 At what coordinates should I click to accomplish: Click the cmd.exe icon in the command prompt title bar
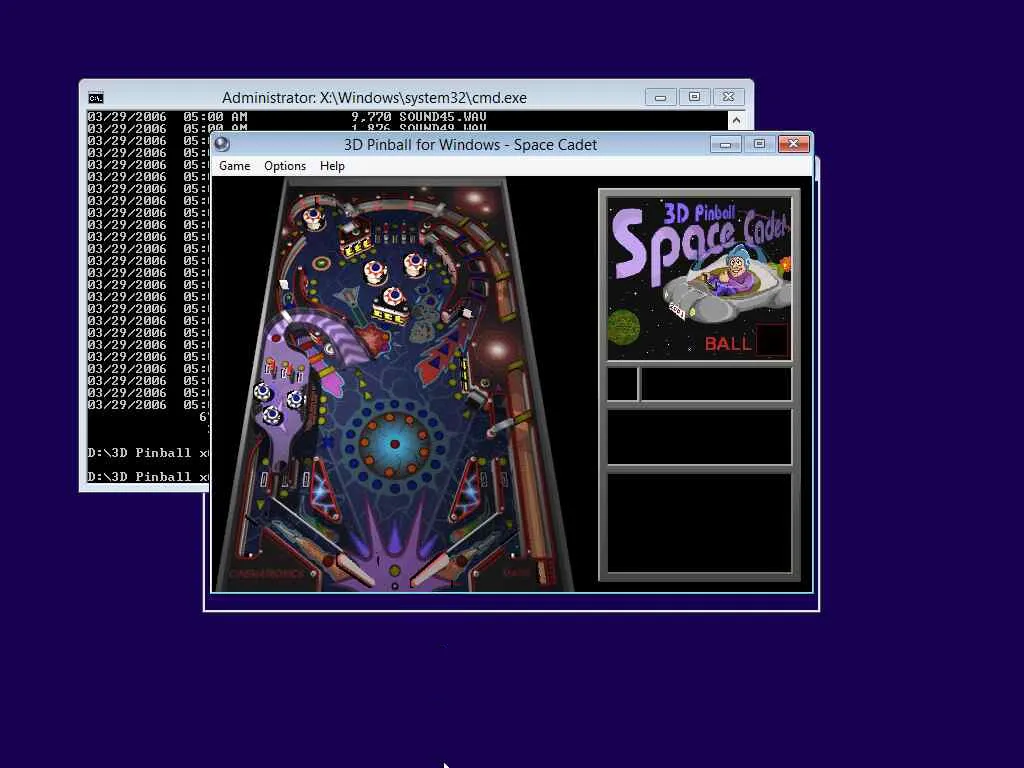click(x=96, y=98)
